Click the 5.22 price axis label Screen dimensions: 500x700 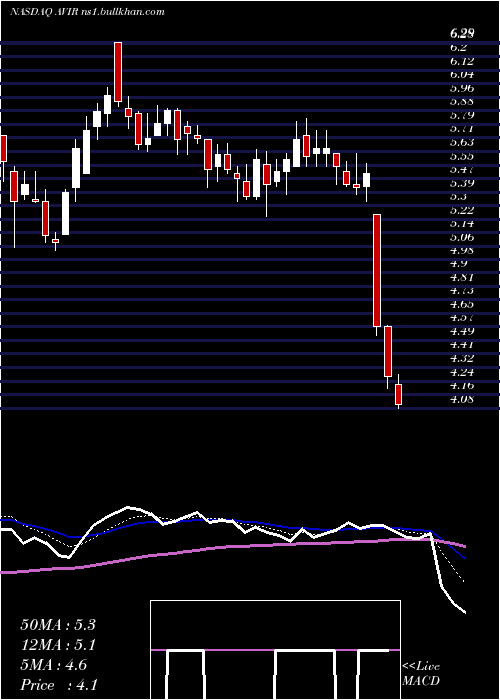click(x=462, y=210)
